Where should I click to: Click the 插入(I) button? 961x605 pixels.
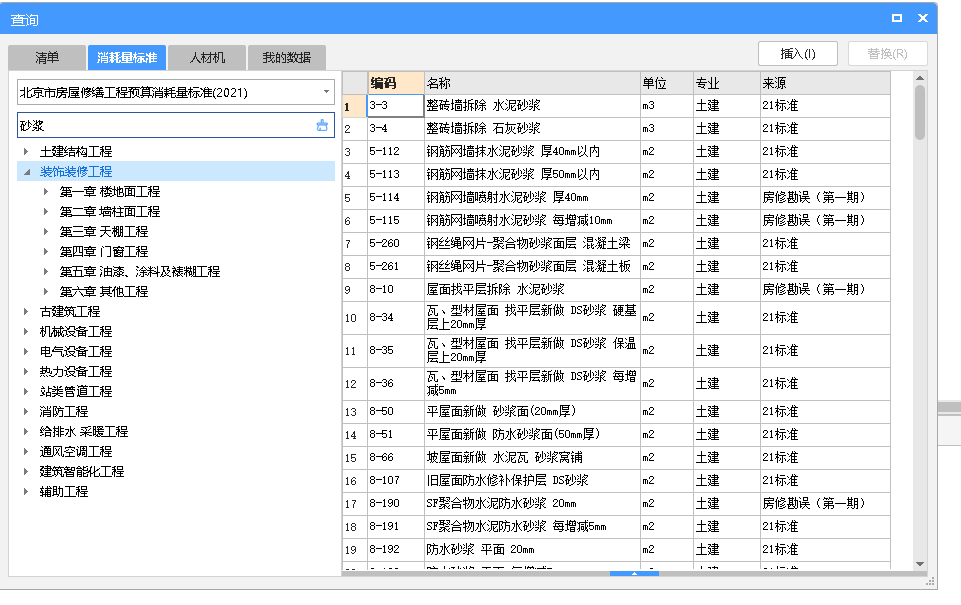pyautogui.click(x=798, y=53)
